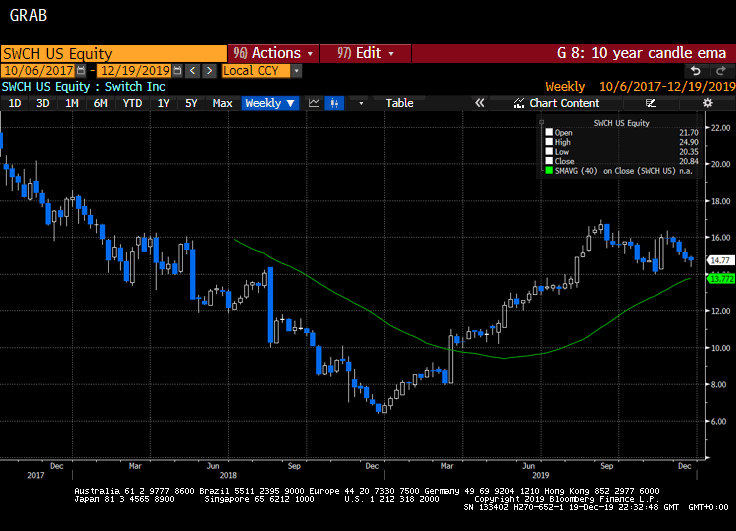This screenshot has width=736, height=531.
Task: Select the candlestick chart type icon
Action: pos(335,103)
